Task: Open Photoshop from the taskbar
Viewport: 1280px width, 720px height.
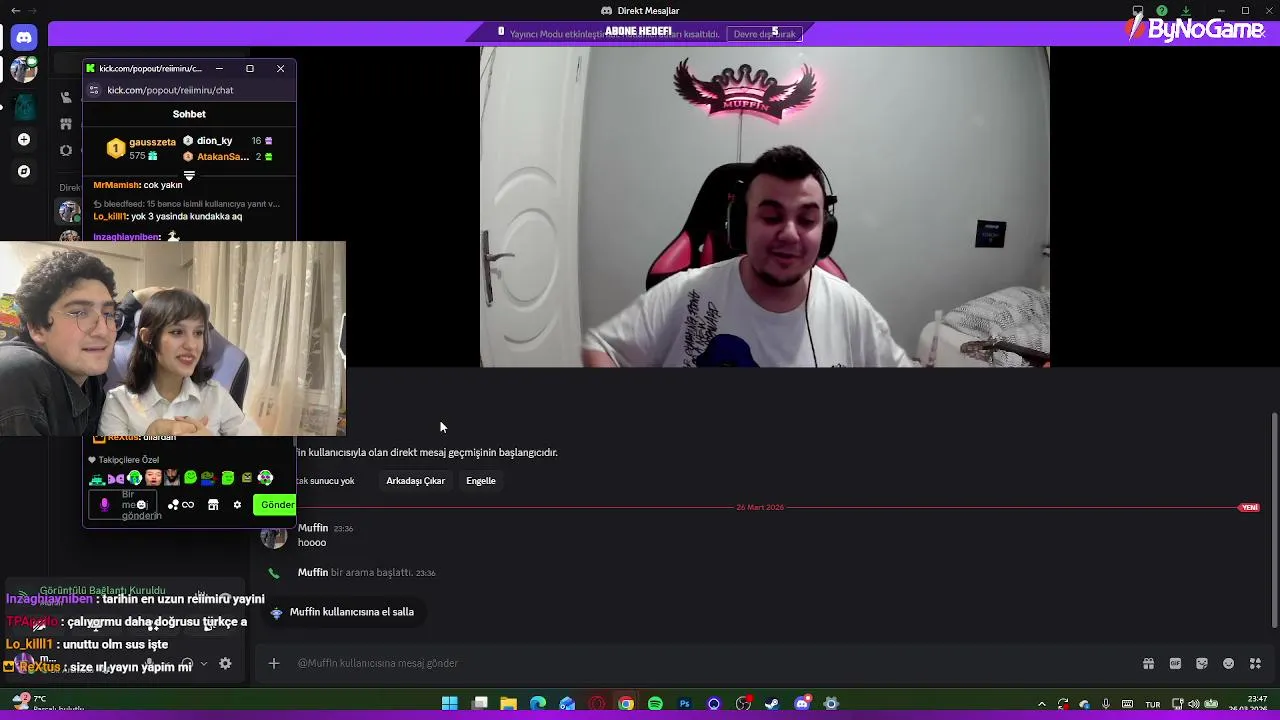Action: 685,704
